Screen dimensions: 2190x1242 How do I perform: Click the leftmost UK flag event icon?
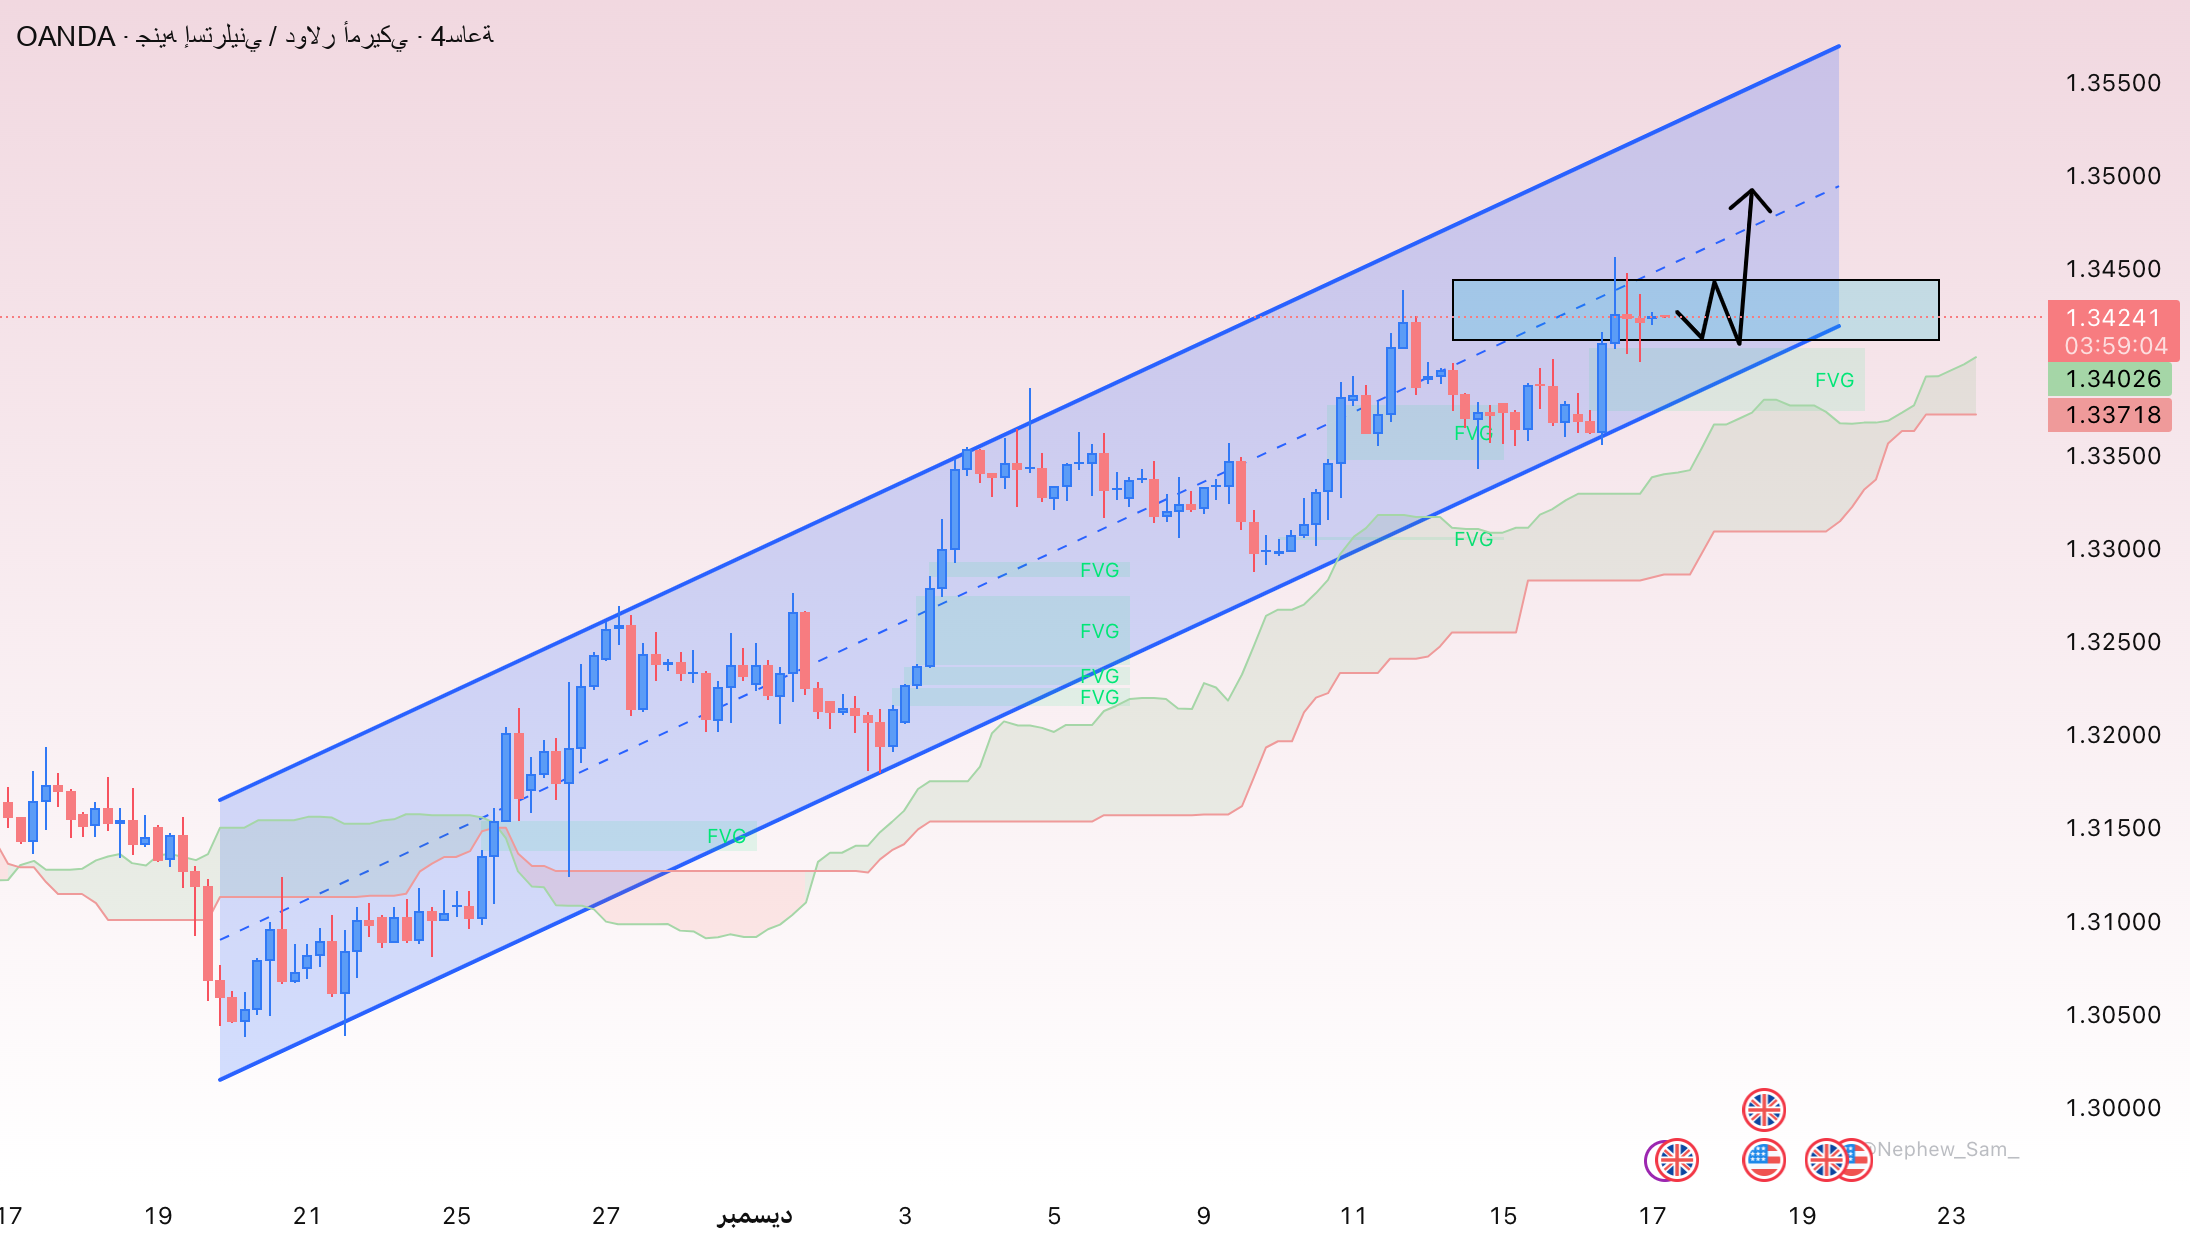point(1677,1160)
